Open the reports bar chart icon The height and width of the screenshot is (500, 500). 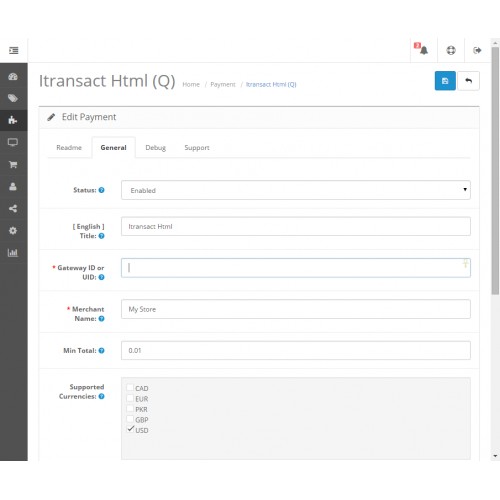[13, 252]
